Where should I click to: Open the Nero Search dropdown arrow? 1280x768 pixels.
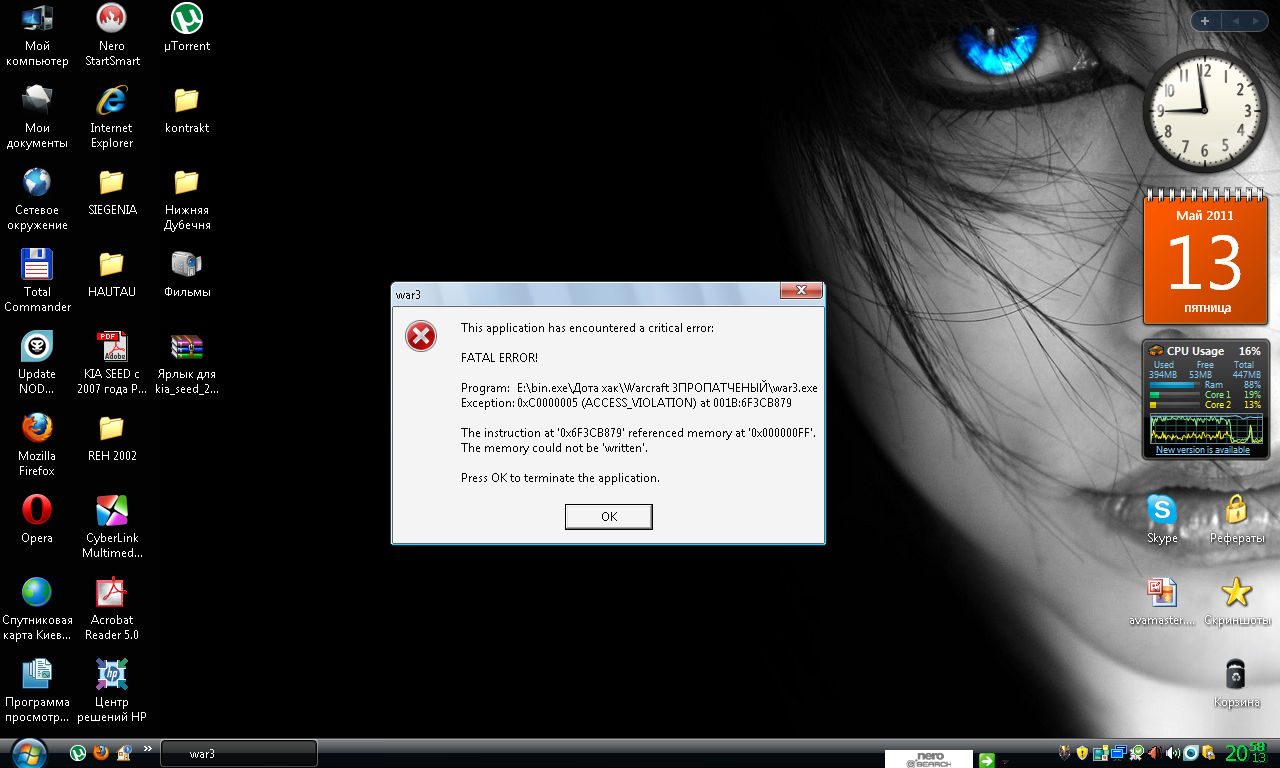coord(1004,760)
